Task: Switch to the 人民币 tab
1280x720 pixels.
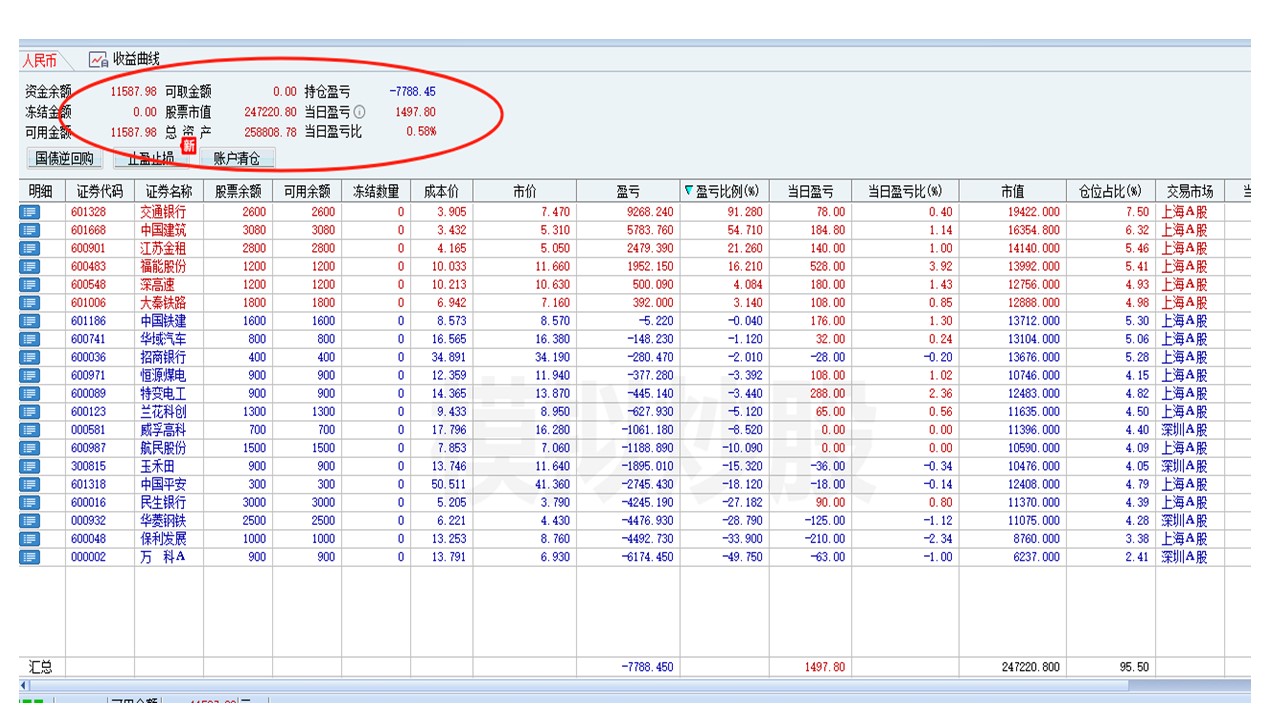Action: 40,60
